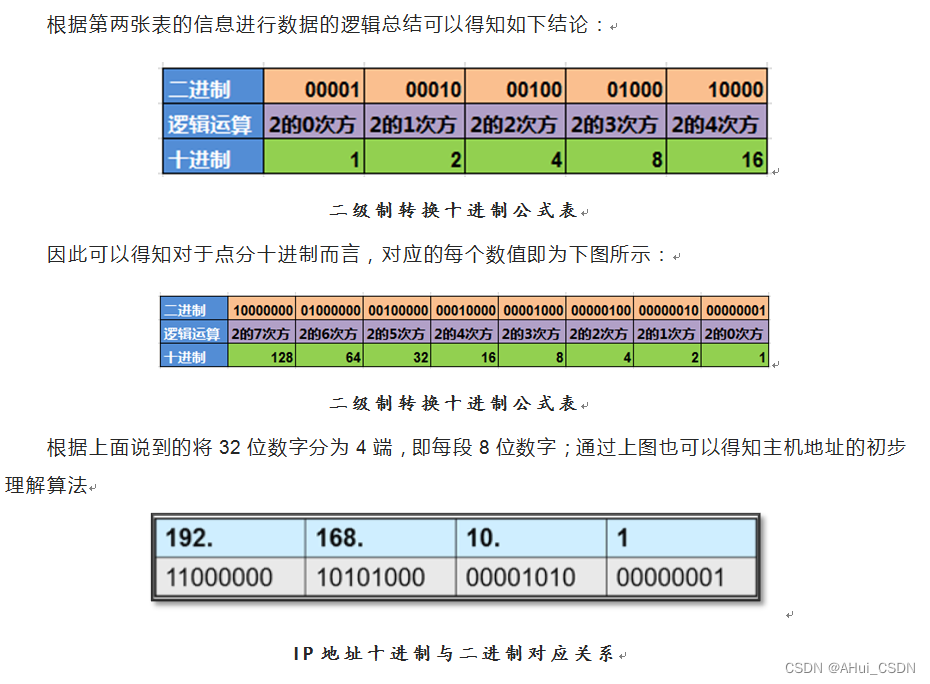Select the 00001 cell in the top table

(312, 87)
